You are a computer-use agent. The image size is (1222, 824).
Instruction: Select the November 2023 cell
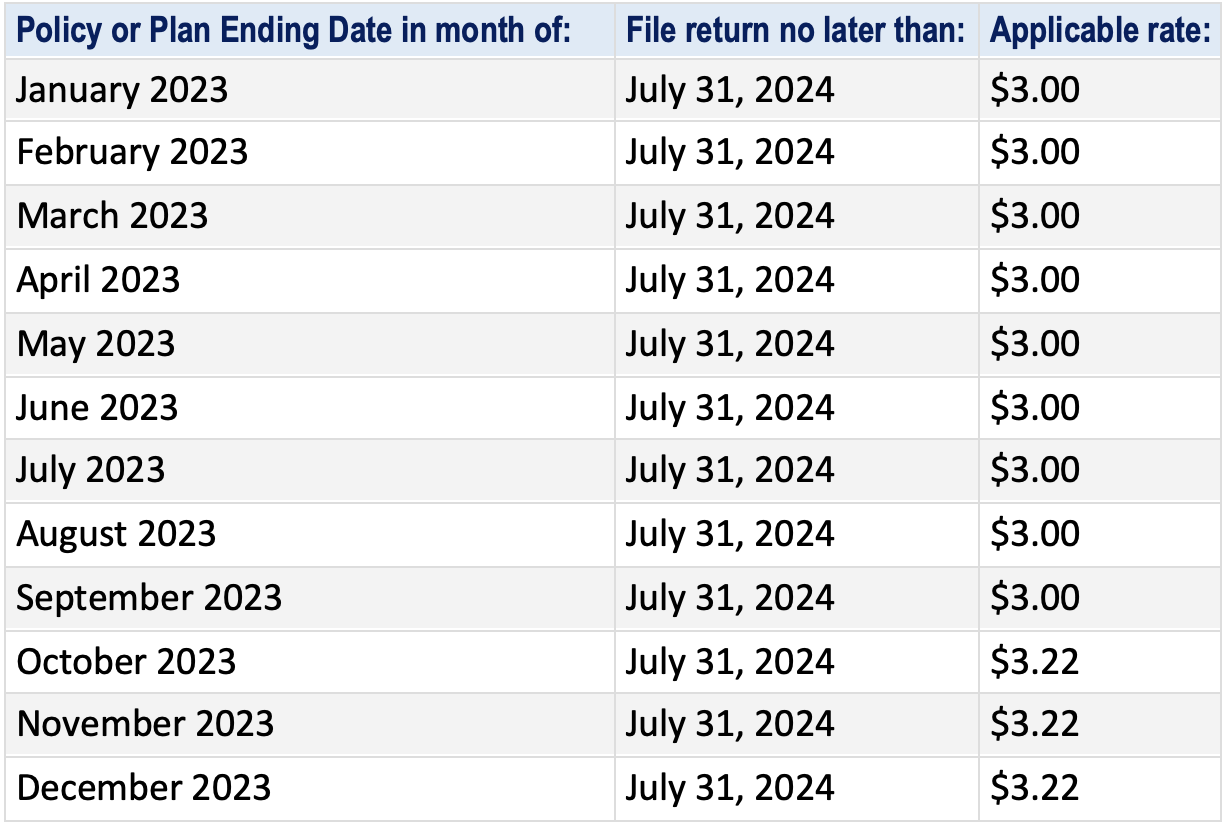[x=145, y=724]
